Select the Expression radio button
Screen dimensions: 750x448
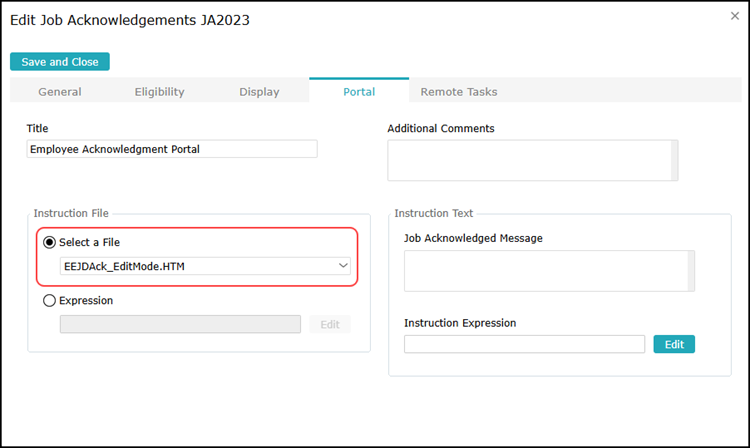[x=49, y=300]
